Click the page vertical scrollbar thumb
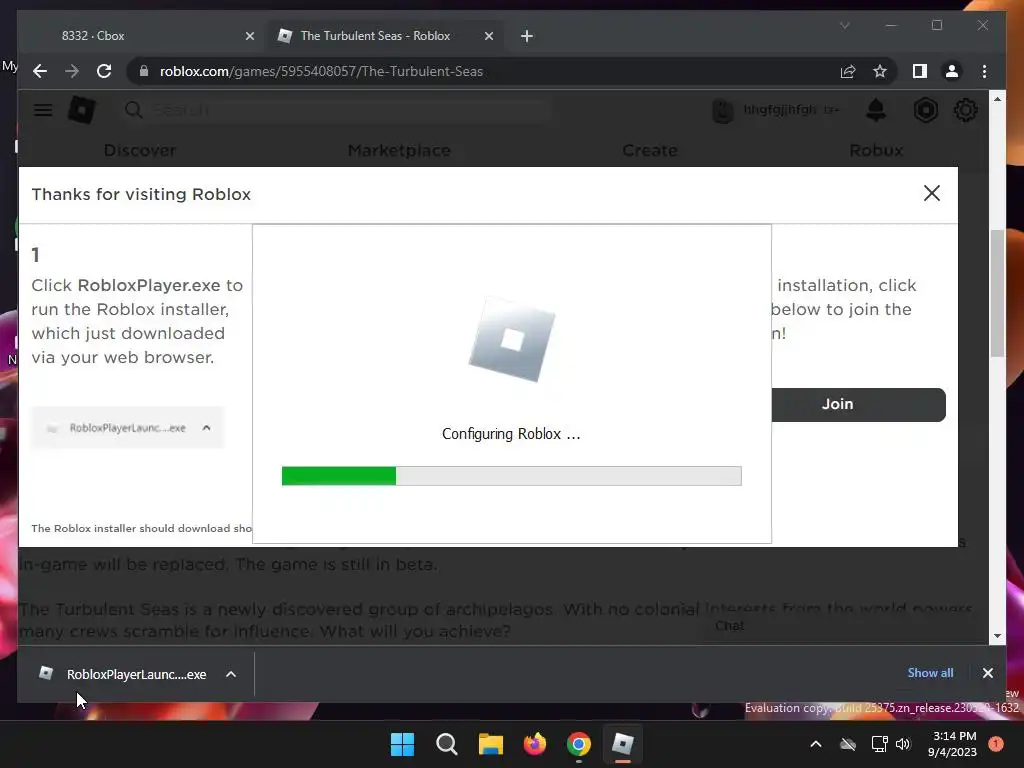The height and width of the screenshot is (768, 1024). [x=997, y=294]
